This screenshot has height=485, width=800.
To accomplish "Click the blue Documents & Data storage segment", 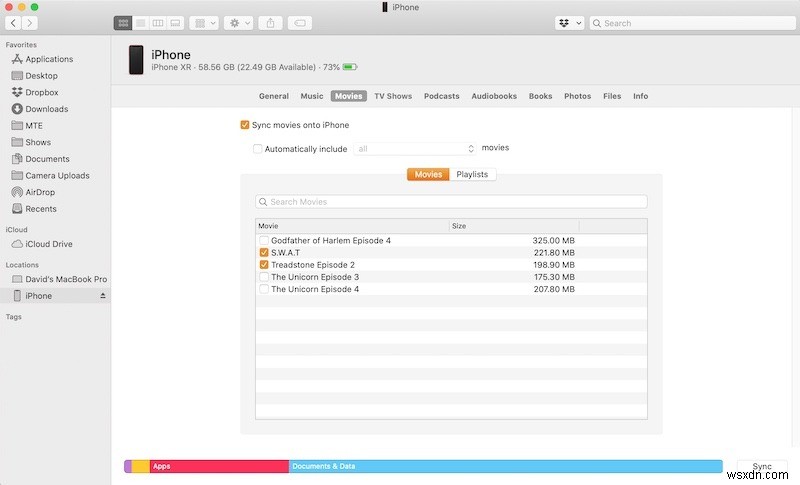I will [x=506, y=466].
